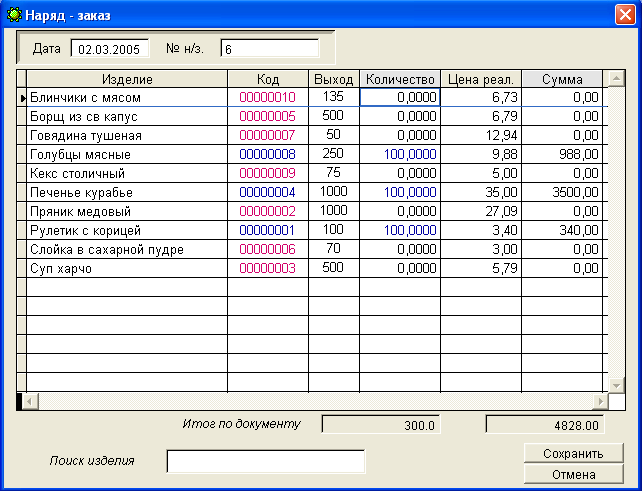Select price cell for Пряник медовый
Viewport: 642px width, 491px height.
tap(480, 211)
